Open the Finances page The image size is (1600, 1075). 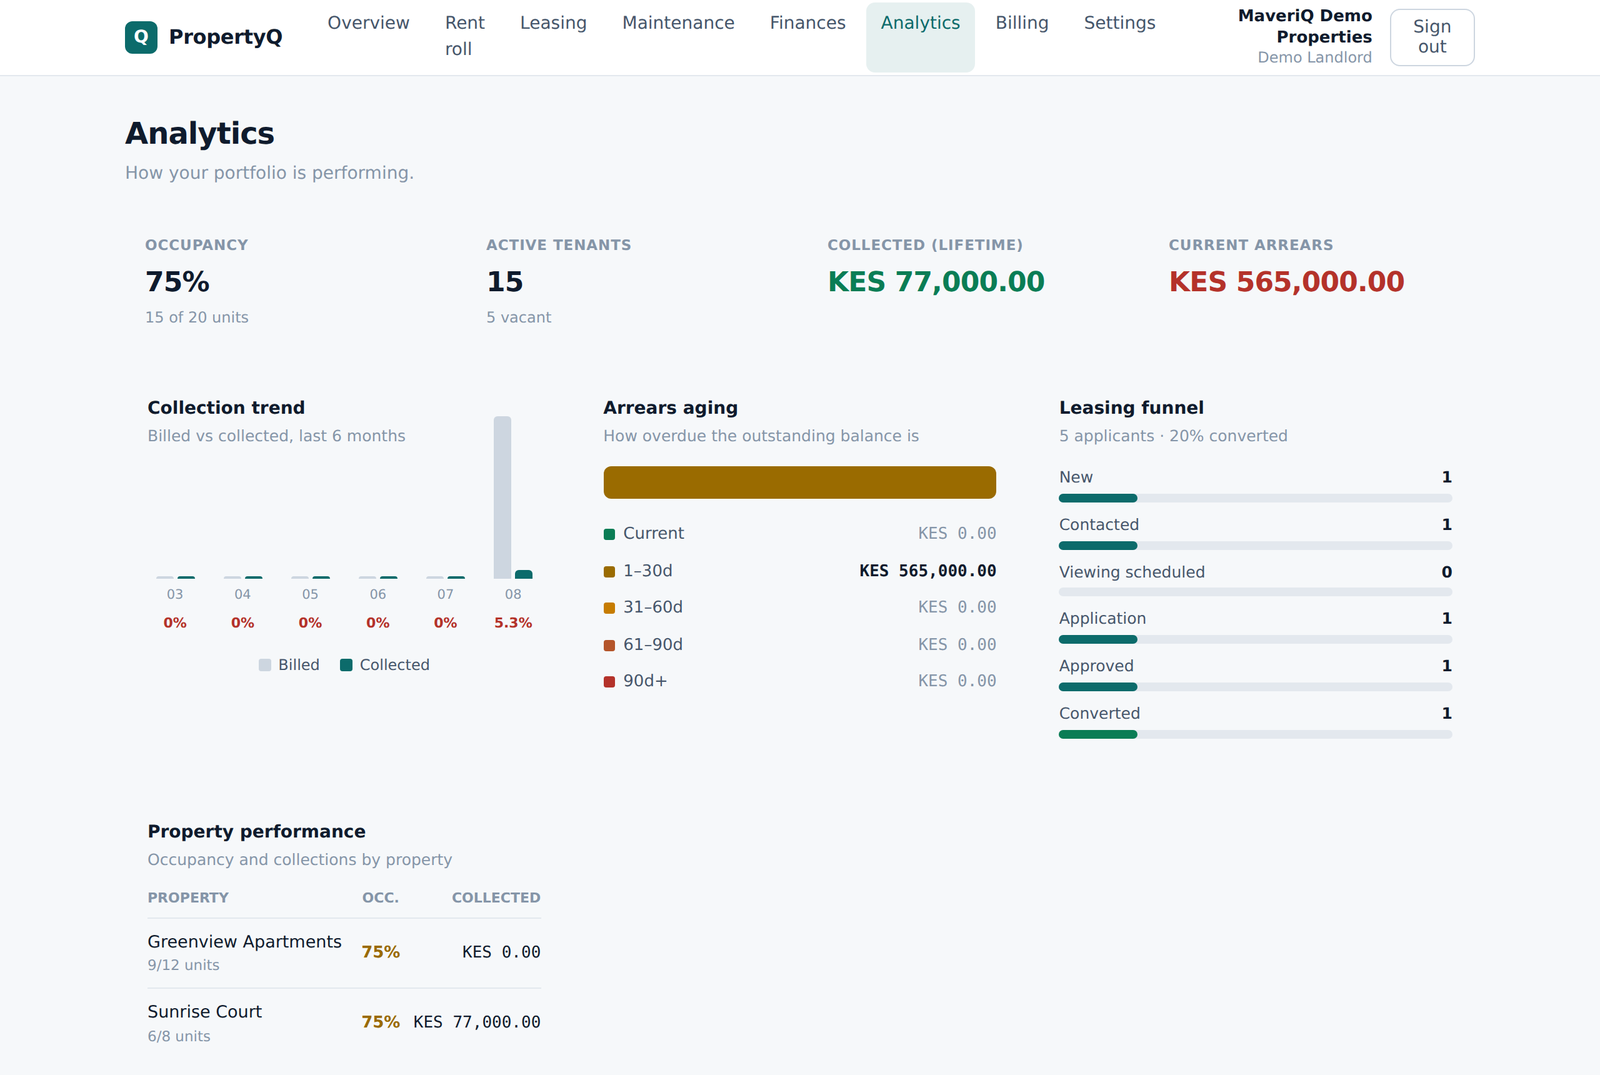click(807, 23)
